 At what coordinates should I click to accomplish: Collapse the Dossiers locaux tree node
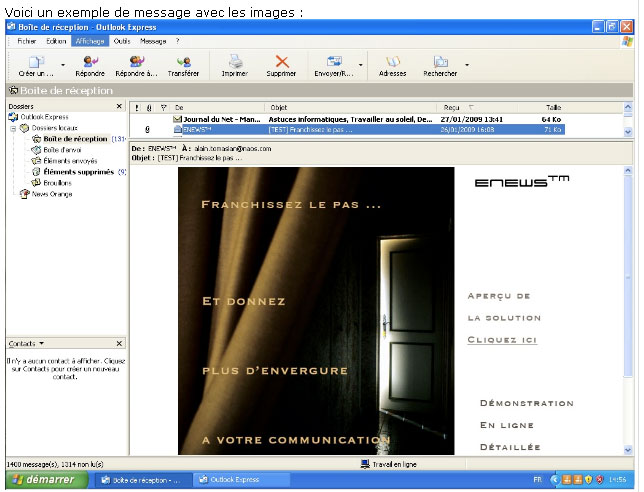(x=14, y=128)
